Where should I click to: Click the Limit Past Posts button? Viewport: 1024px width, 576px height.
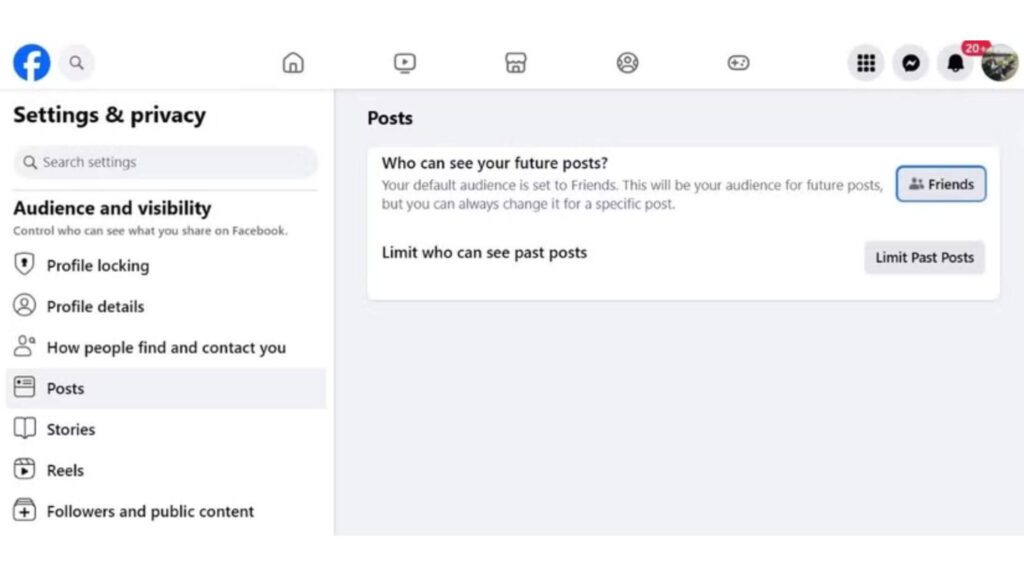(x=924, y=257)
